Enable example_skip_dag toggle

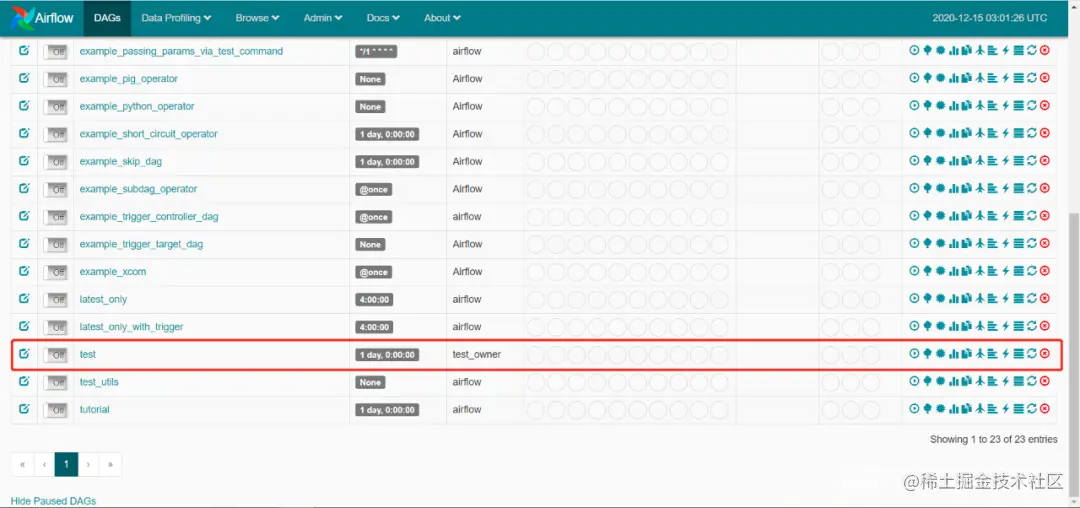(55, 162)
